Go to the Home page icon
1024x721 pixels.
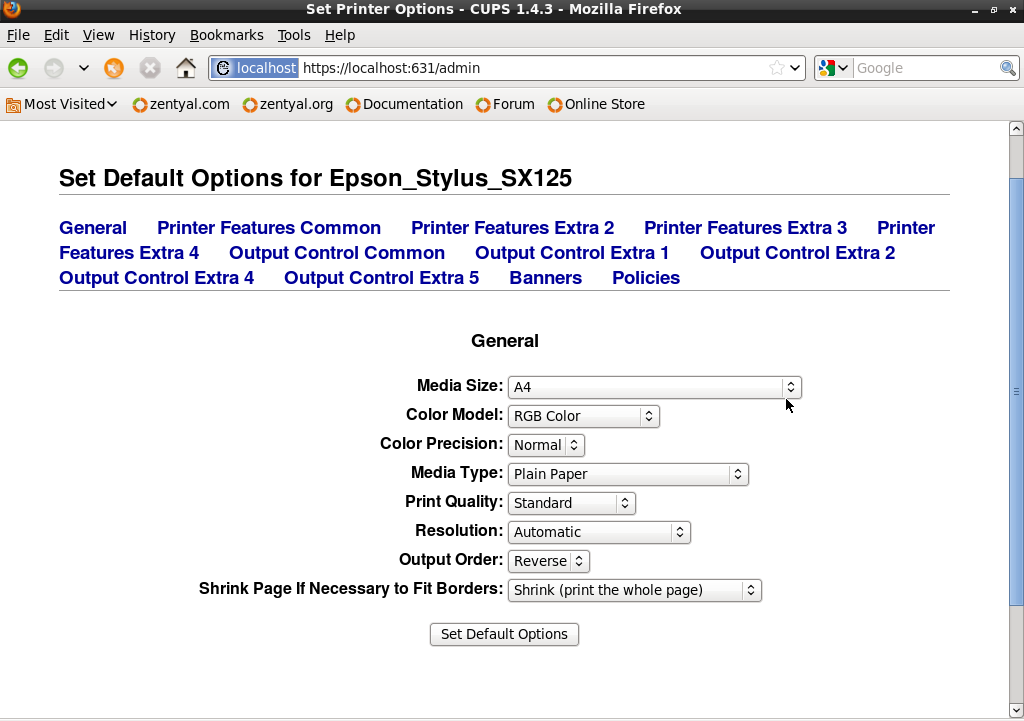pos(185,68)
